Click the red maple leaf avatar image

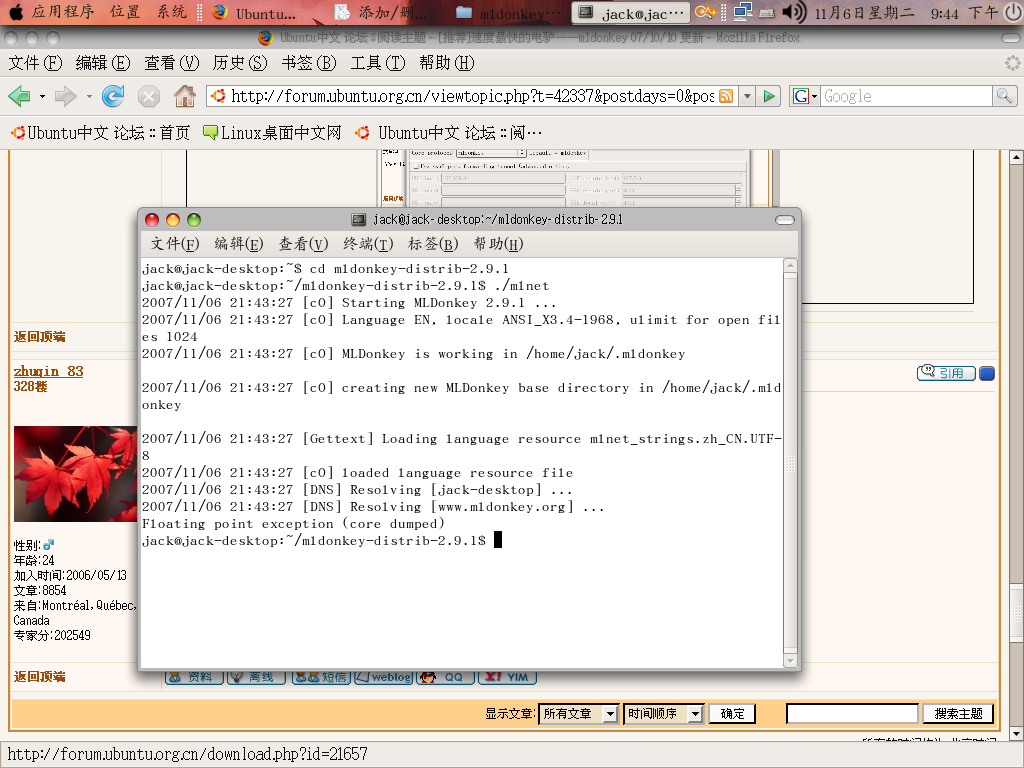[75, 473]
